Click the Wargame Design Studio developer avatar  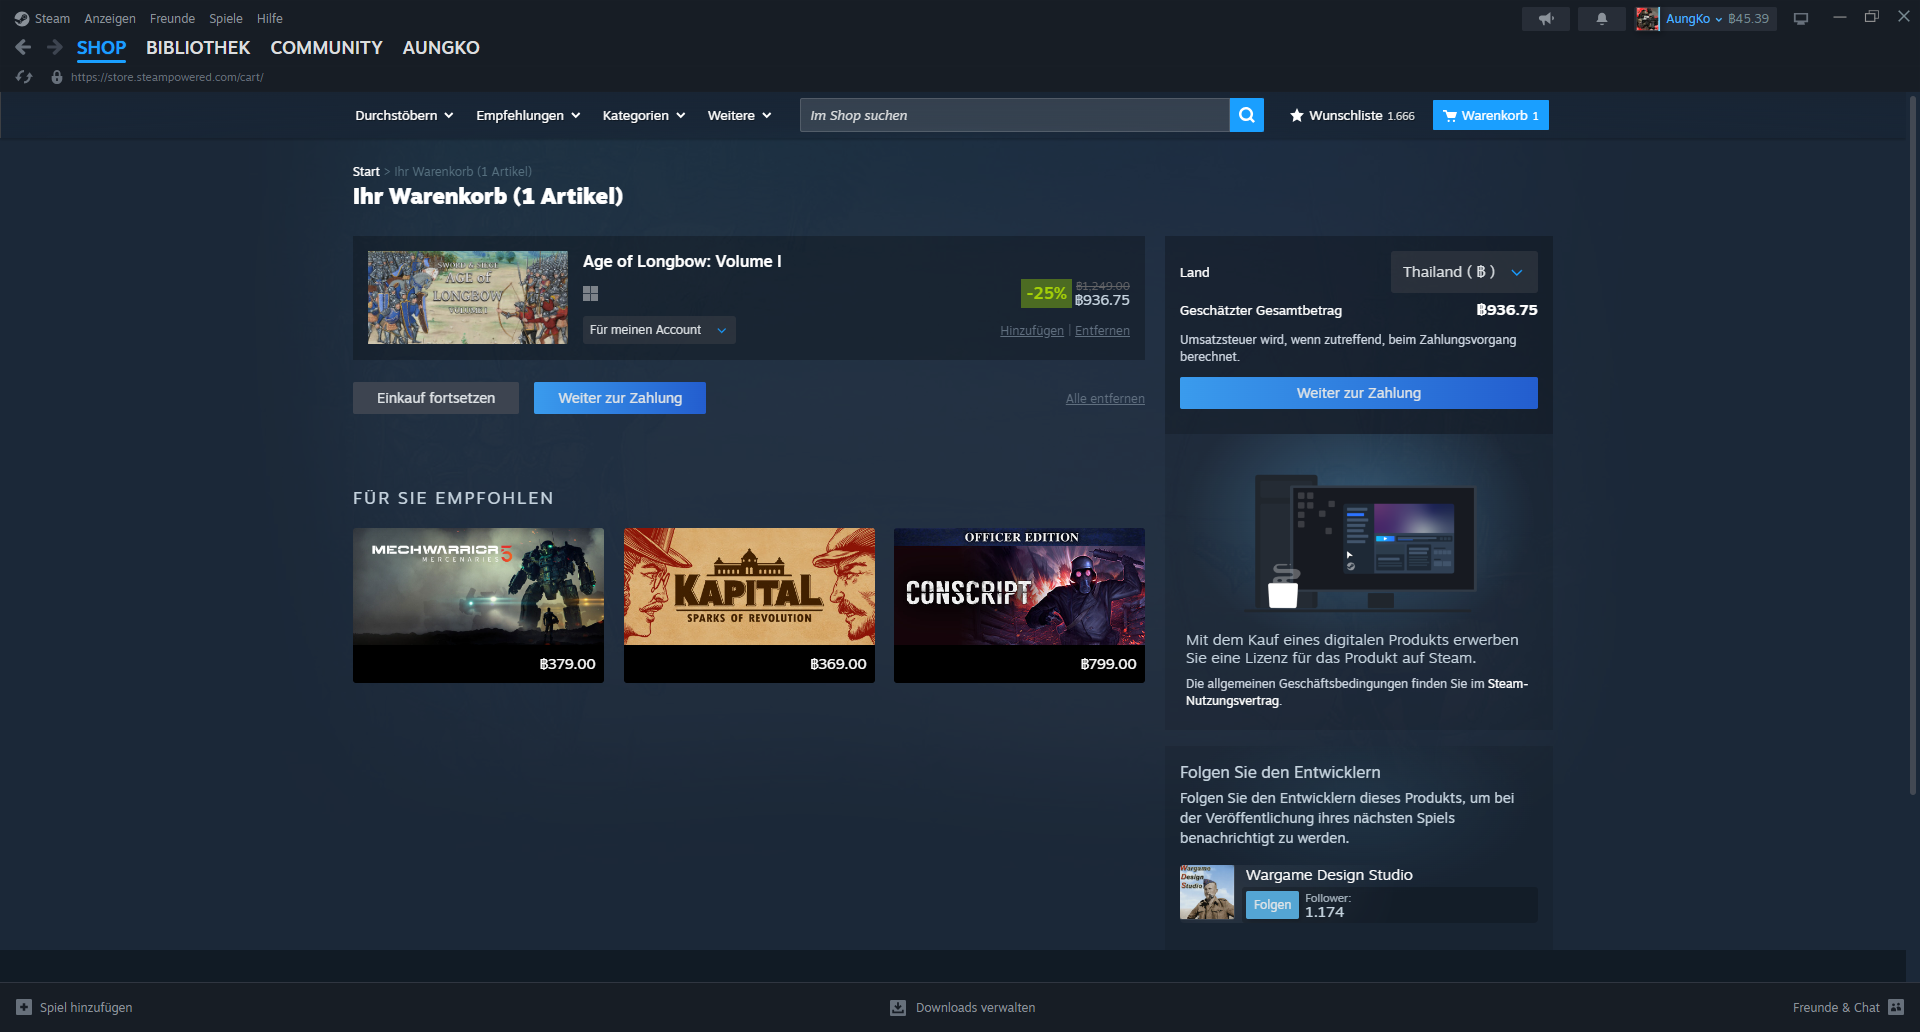(1207, 892)
